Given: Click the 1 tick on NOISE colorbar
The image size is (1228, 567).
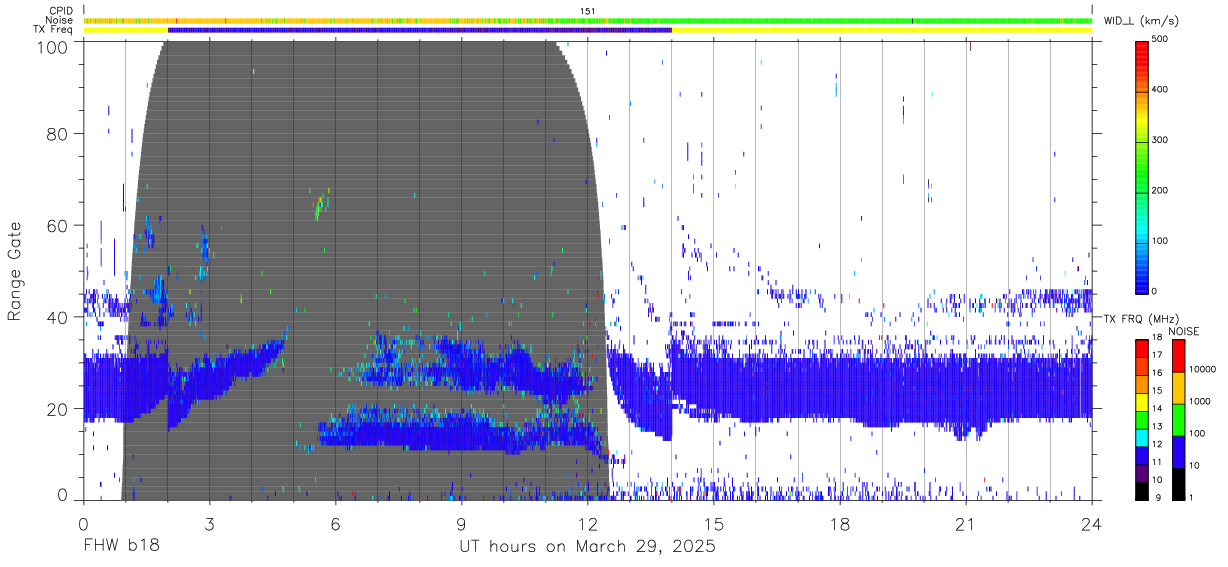Looking at the screenshot, I should coord(1191,497).
